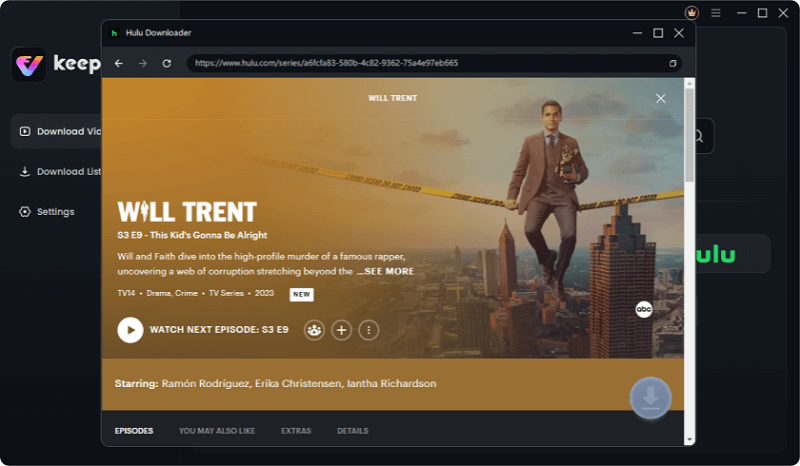Viewport: 800px width, 466px height.
Task: Click the Hulu URL address bar
Action: [434, 63]
